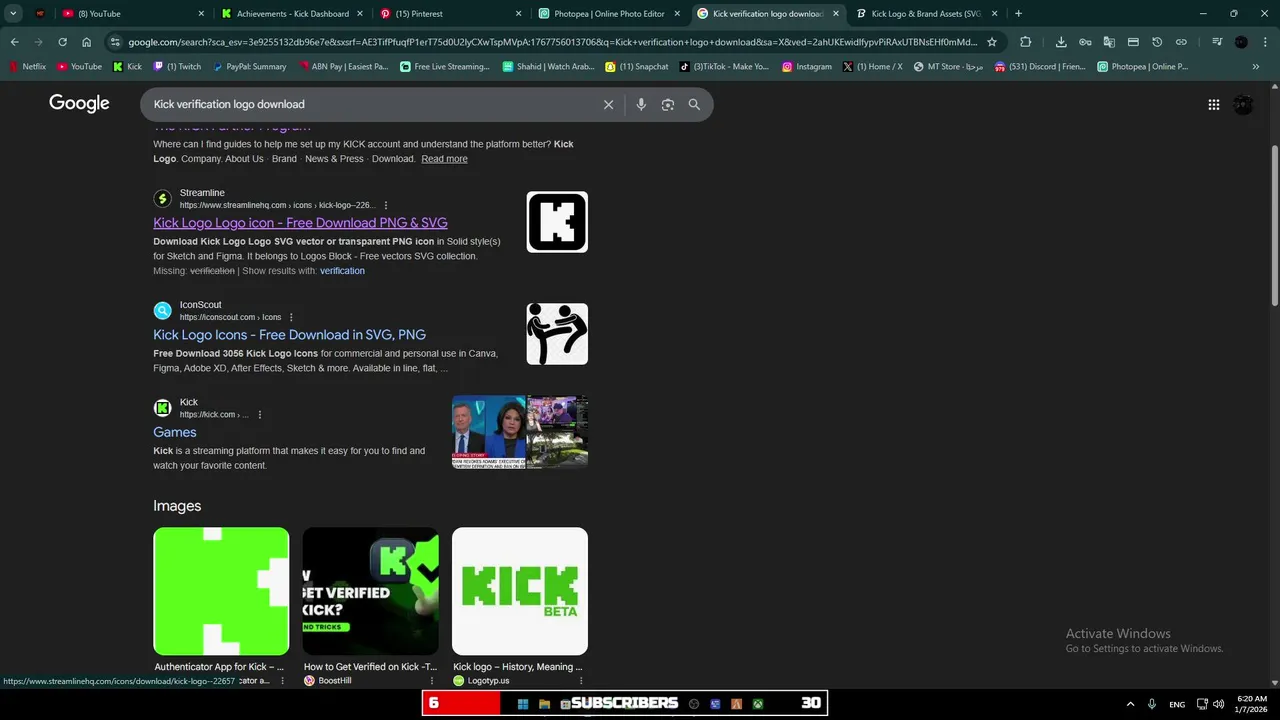Click the taskbar microphone icon
This screenshot has width=1280, height=720.
coord(1152,704)
